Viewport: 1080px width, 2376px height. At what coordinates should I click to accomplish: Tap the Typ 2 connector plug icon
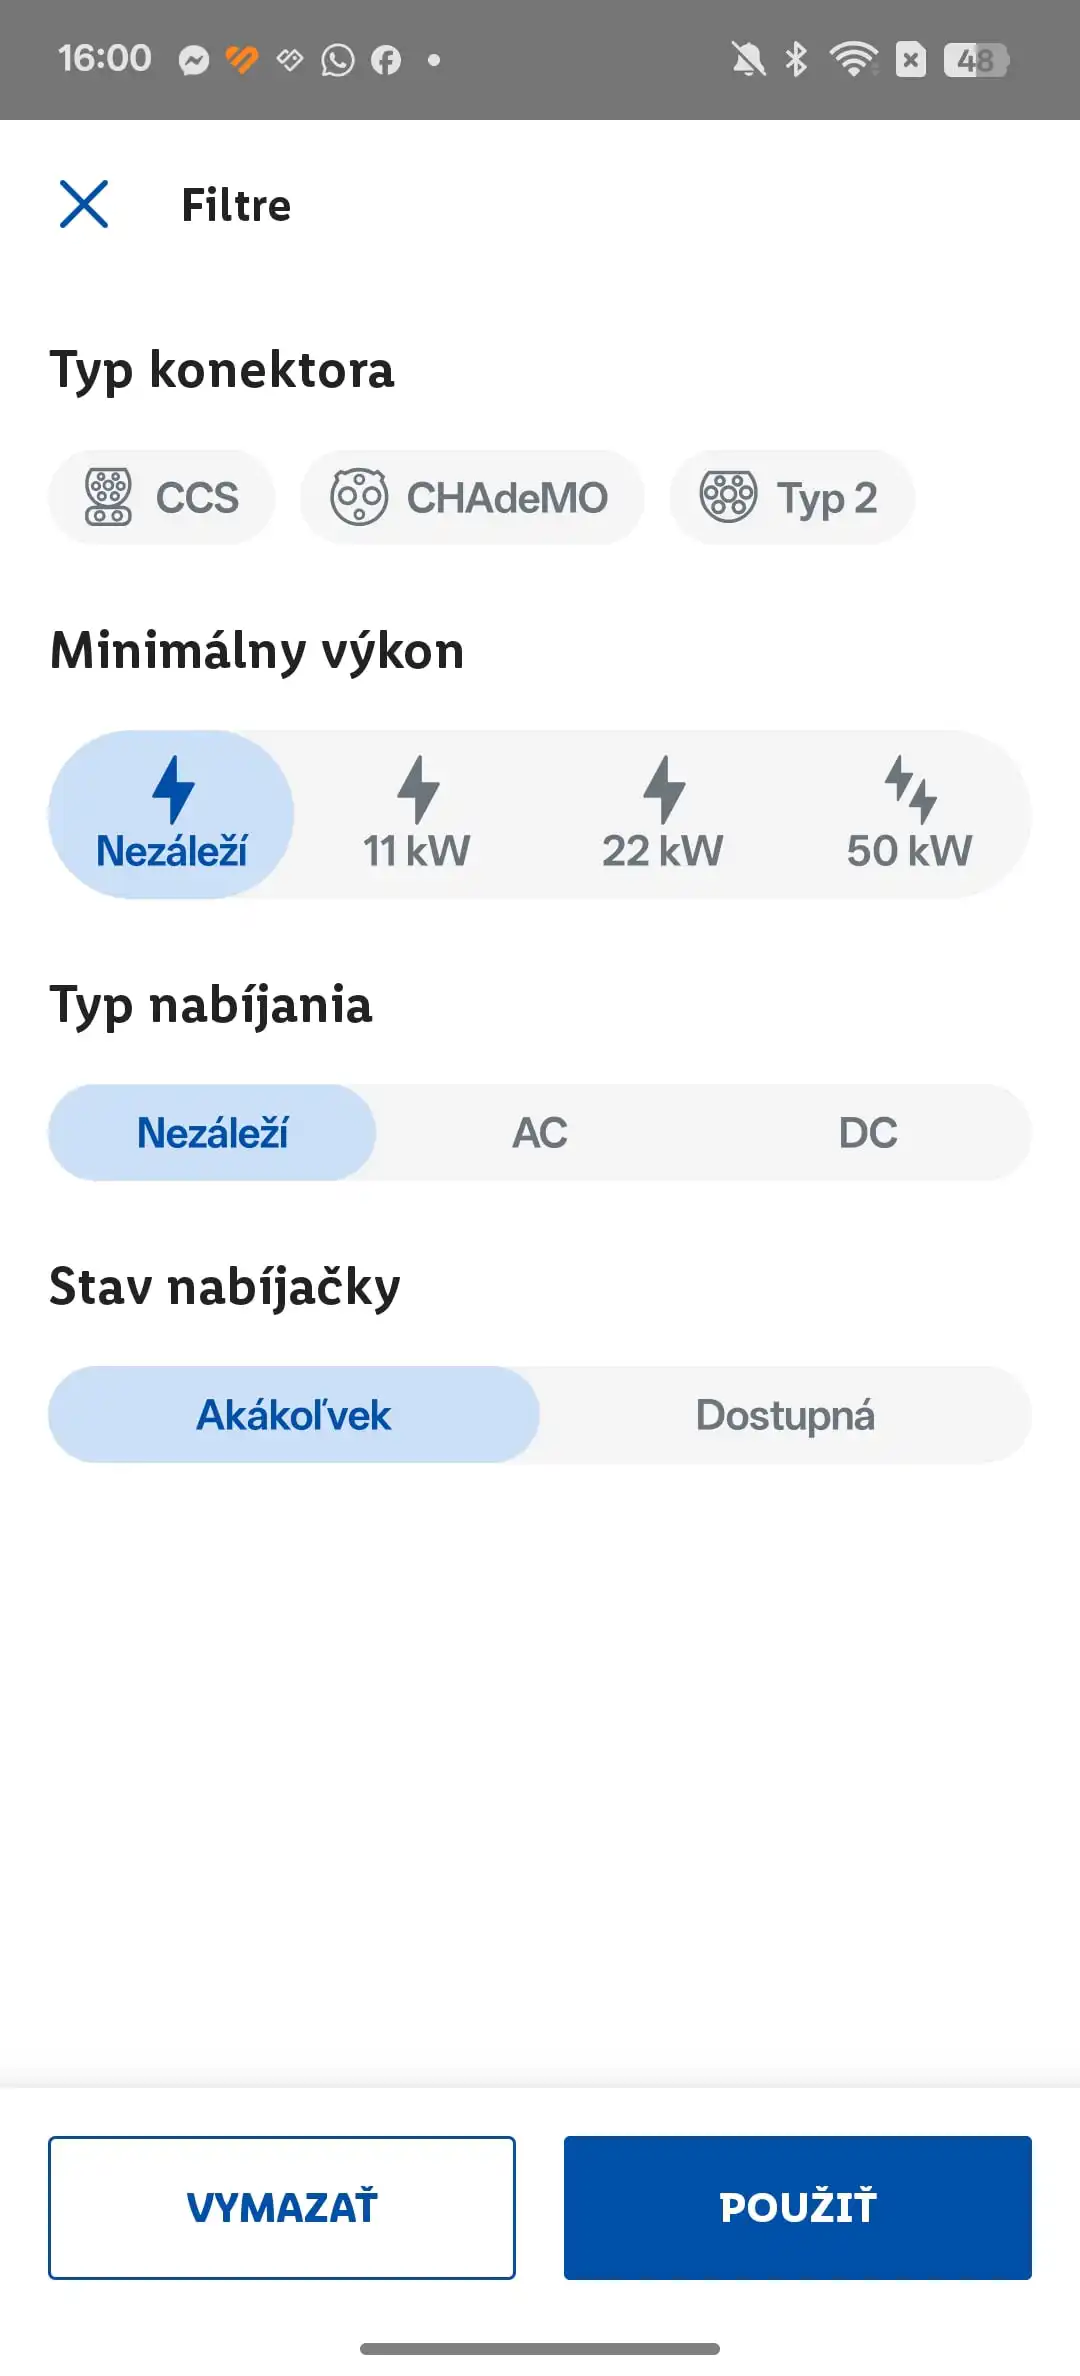(x=728, y=497)
